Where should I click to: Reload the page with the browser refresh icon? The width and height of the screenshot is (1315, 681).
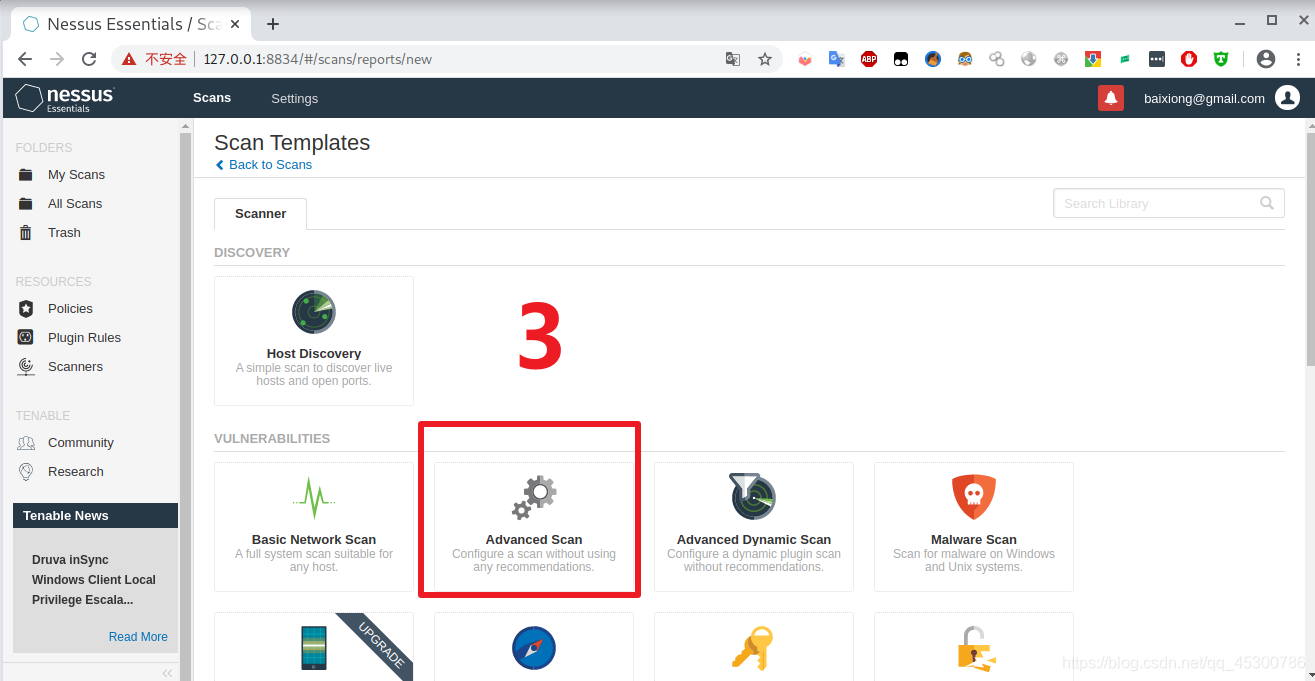89,59
